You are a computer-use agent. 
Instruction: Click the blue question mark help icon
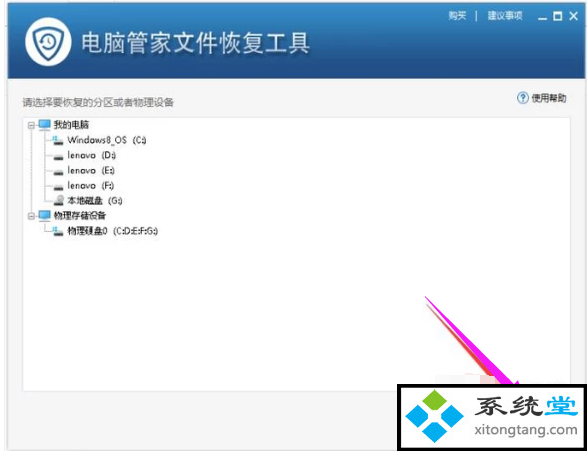[x=523, y=98]
